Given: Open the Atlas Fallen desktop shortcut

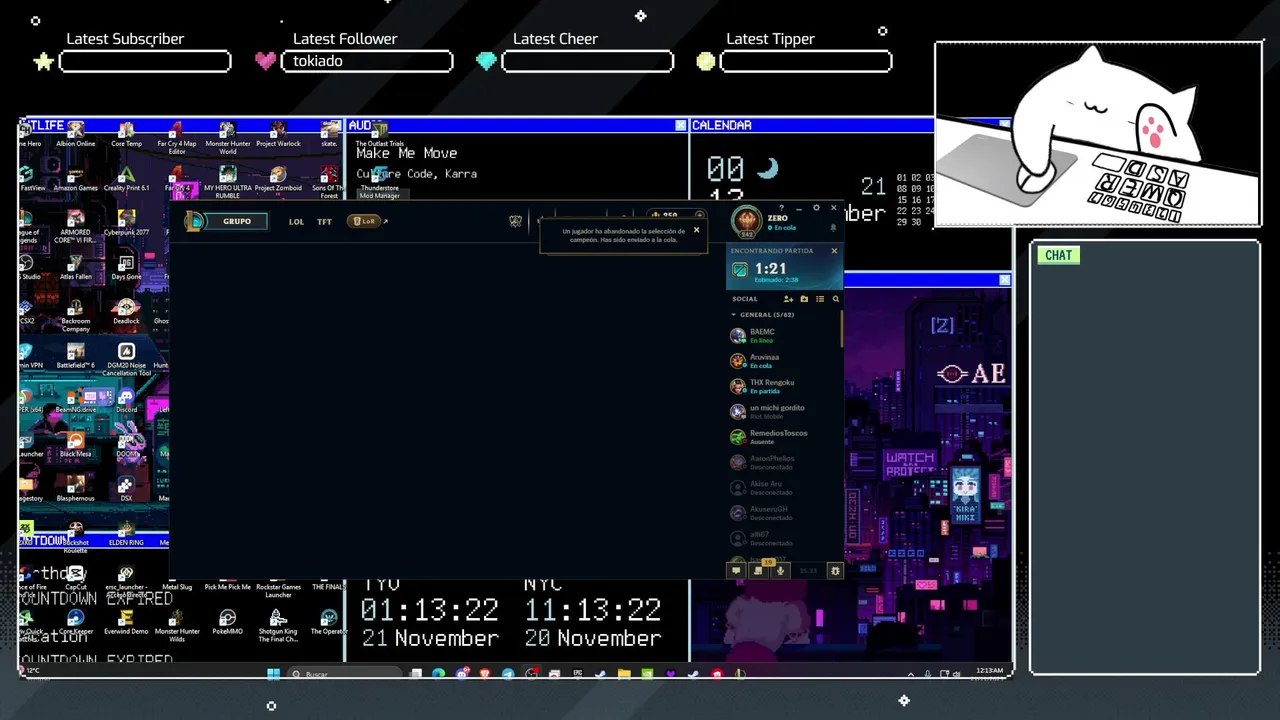Looking at the screenshot, I should [75, 266].
